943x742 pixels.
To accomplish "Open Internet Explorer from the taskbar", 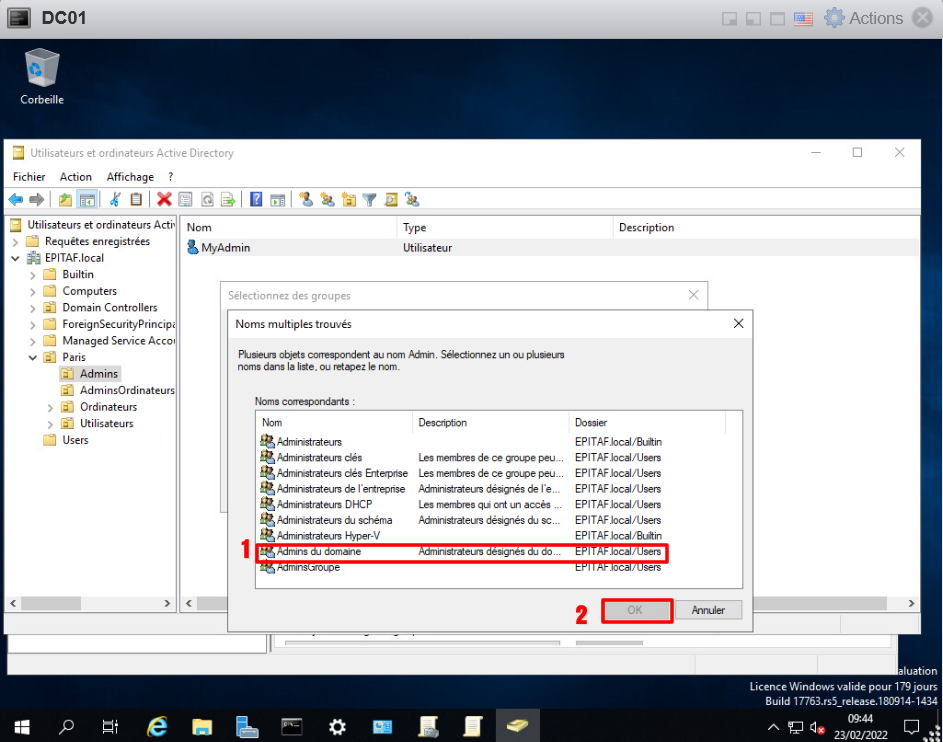I will [157, 726].
